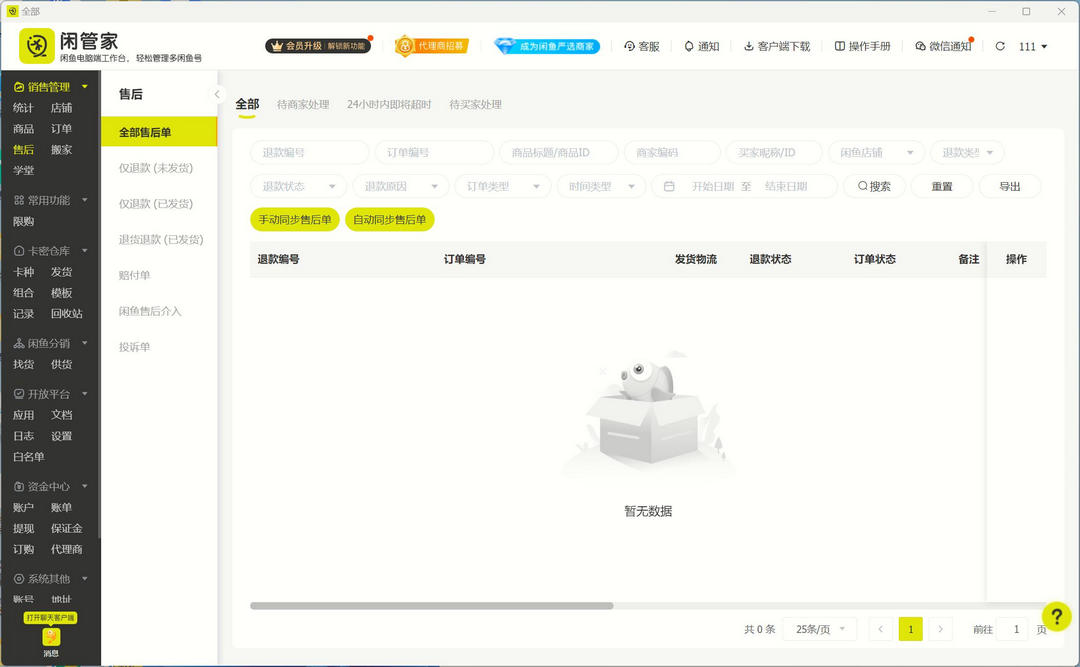Click the refresh icon in the top bar
Viewport: 1080px width, 667px height.
[999, 46]
